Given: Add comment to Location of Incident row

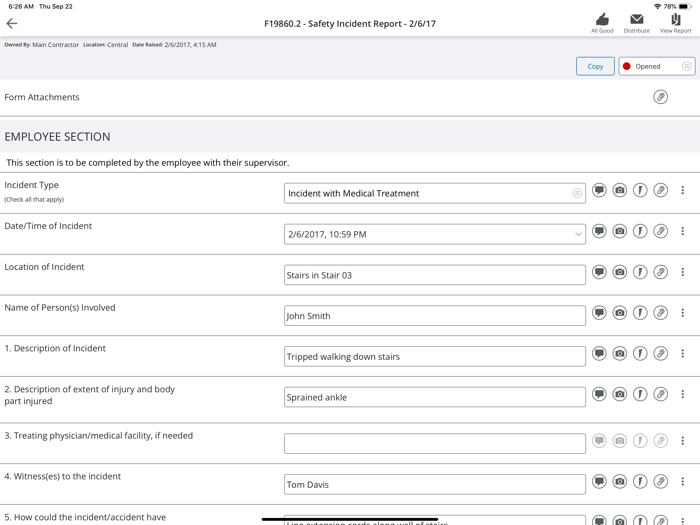Looking at the screenshot, I should click(599, 272).
